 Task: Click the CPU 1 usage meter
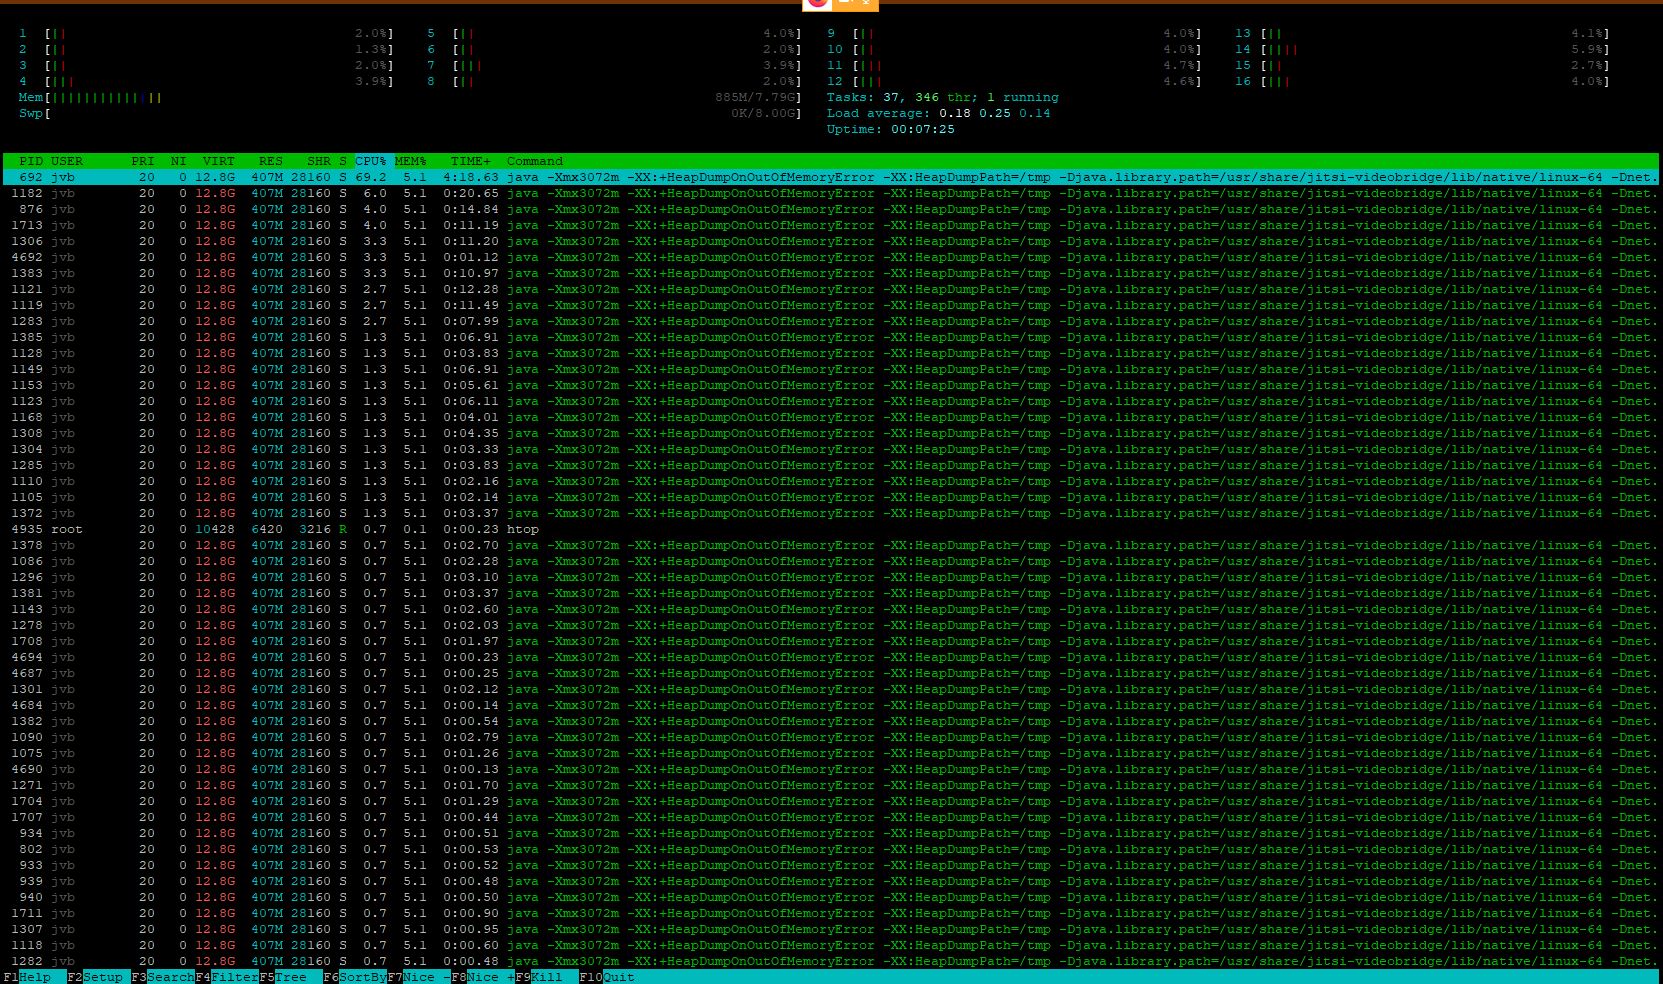coord(206,33)
